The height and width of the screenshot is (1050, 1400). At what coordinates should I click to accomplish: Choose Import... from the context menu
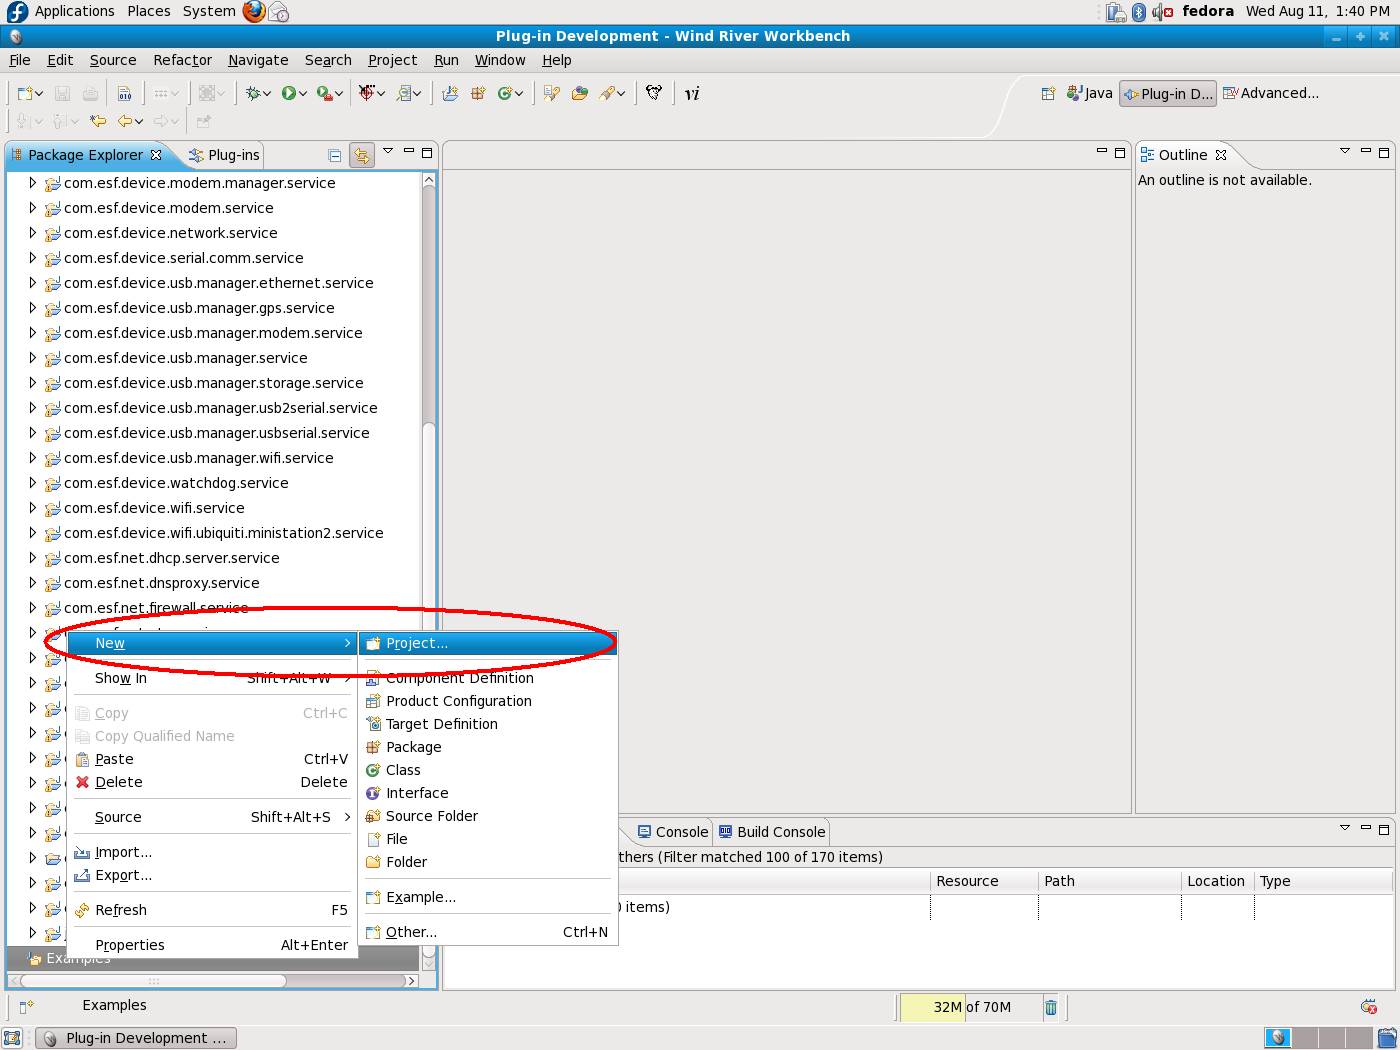pos(212,852)
